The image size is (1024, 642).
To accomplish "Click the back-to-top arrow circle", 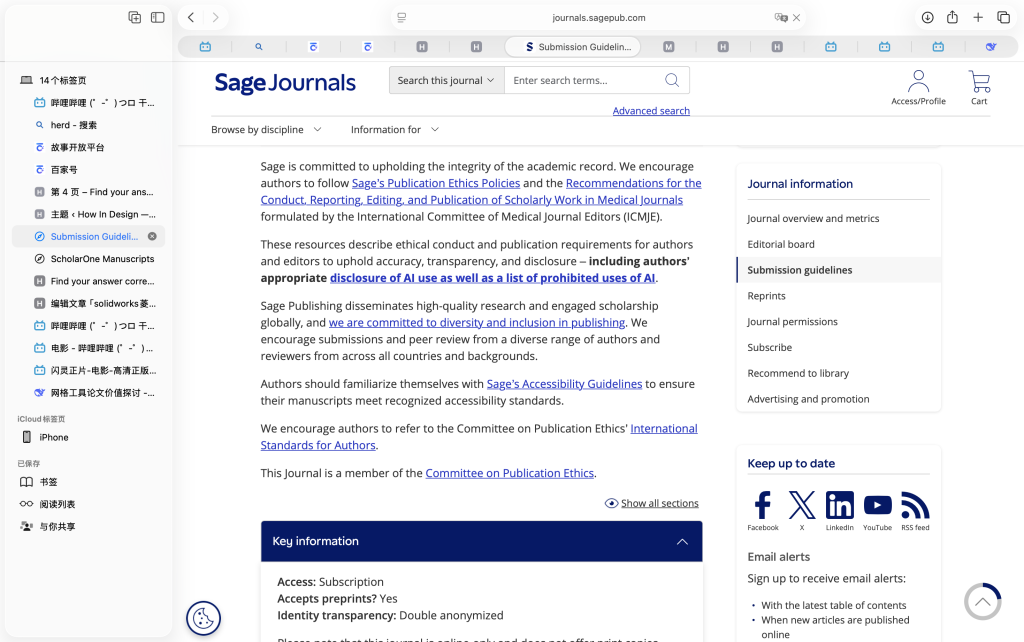I will click(x=982, y=602).
